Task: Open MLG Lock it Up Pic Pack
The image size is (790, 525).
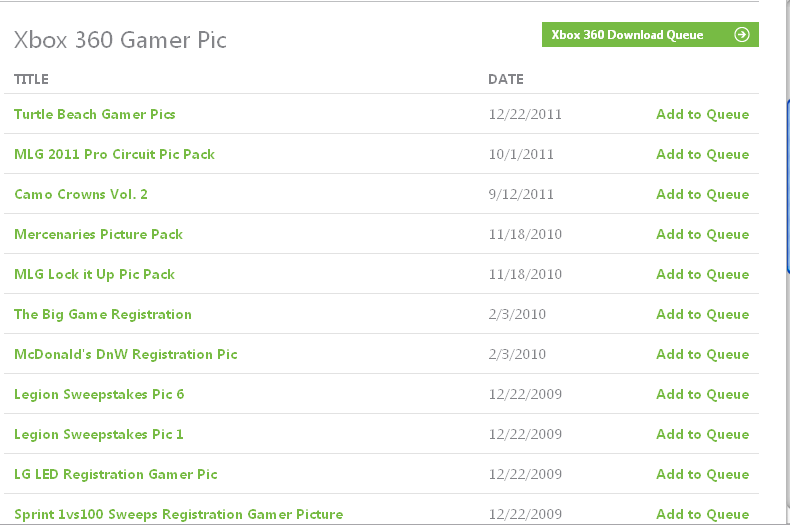Action: click(x=94, y=275)
